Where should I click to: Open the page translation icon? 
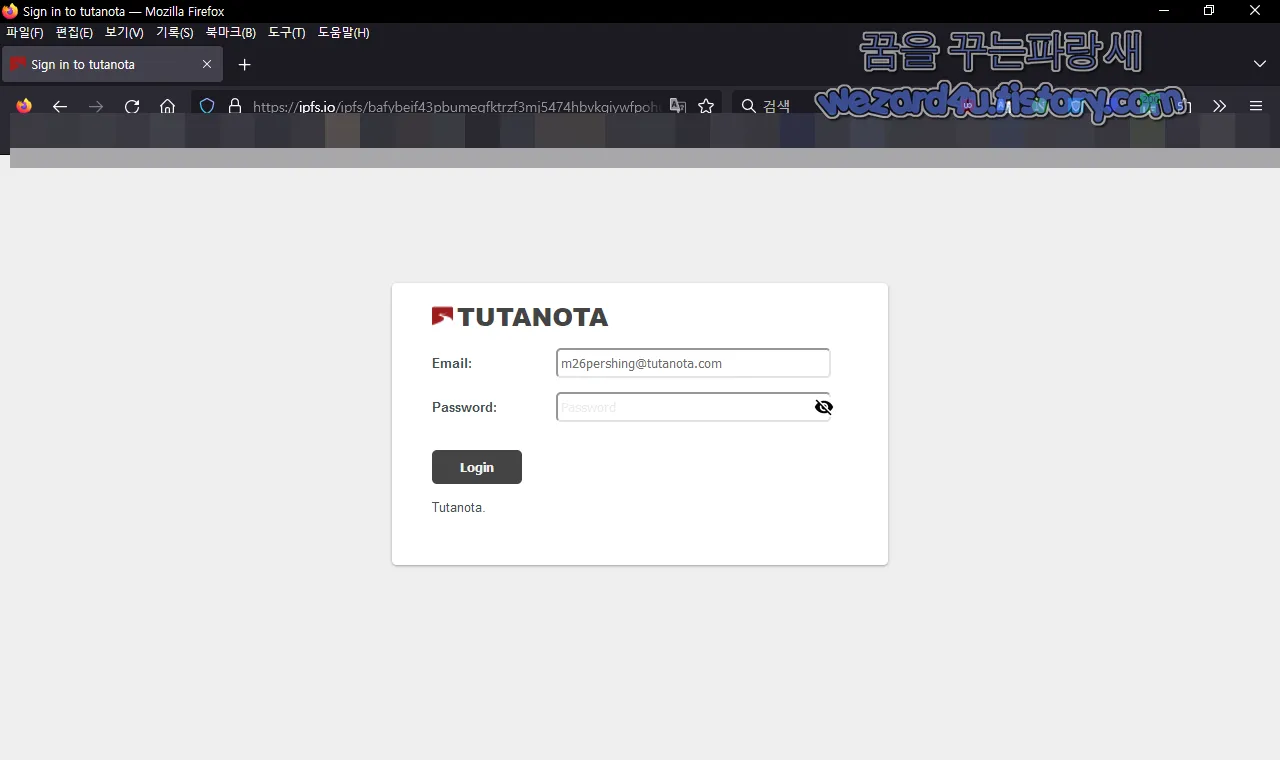coord(677,106)
